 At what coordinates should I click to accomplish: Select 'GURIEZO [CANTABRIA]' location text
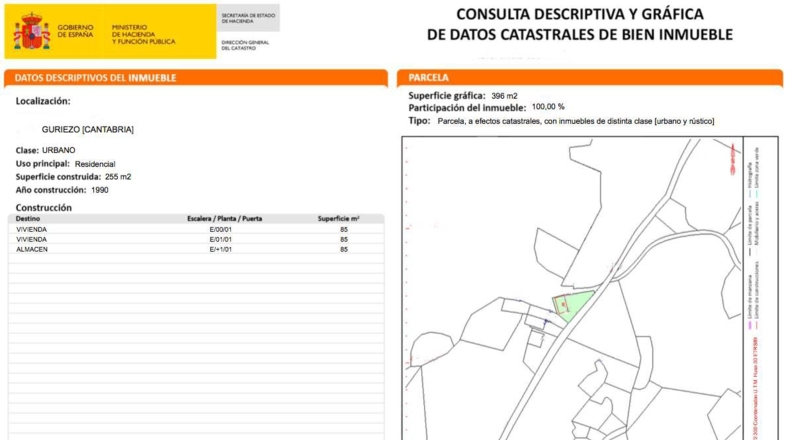pyautogui.click(x=88, y=130)
